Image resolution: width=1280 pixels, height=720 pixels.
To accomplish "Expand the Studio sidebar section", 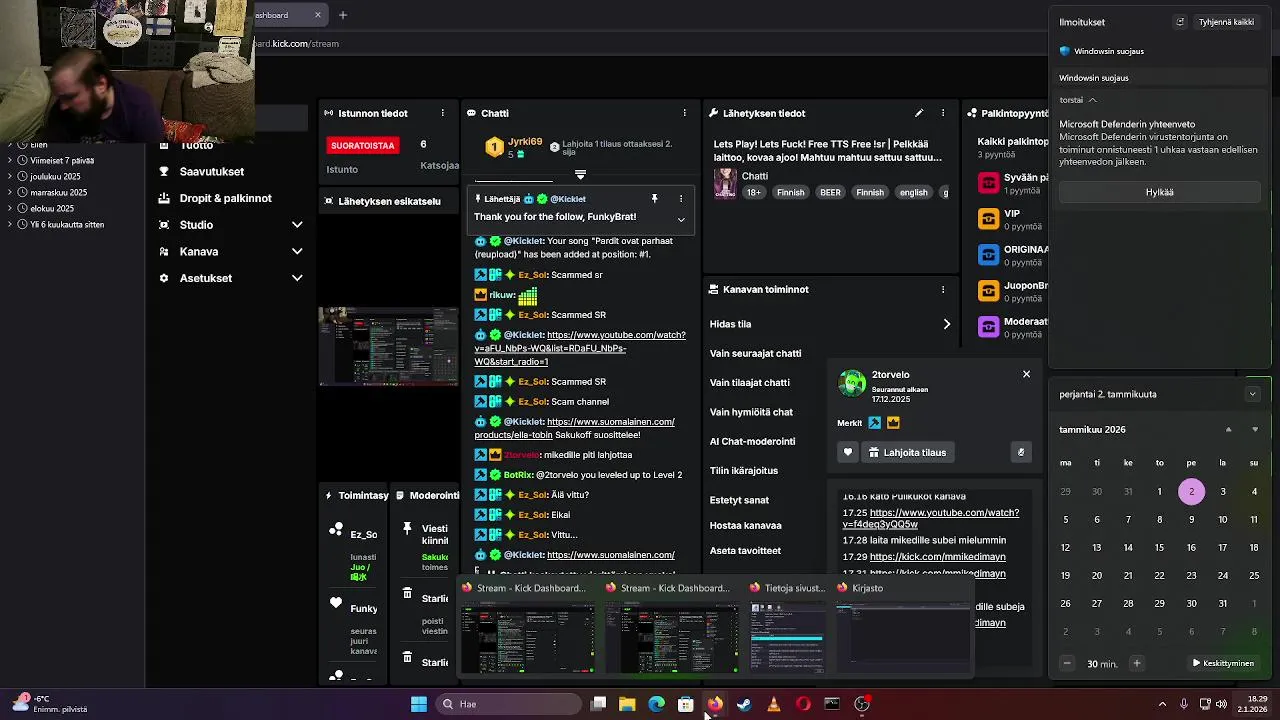I will [x=297, y=225].
